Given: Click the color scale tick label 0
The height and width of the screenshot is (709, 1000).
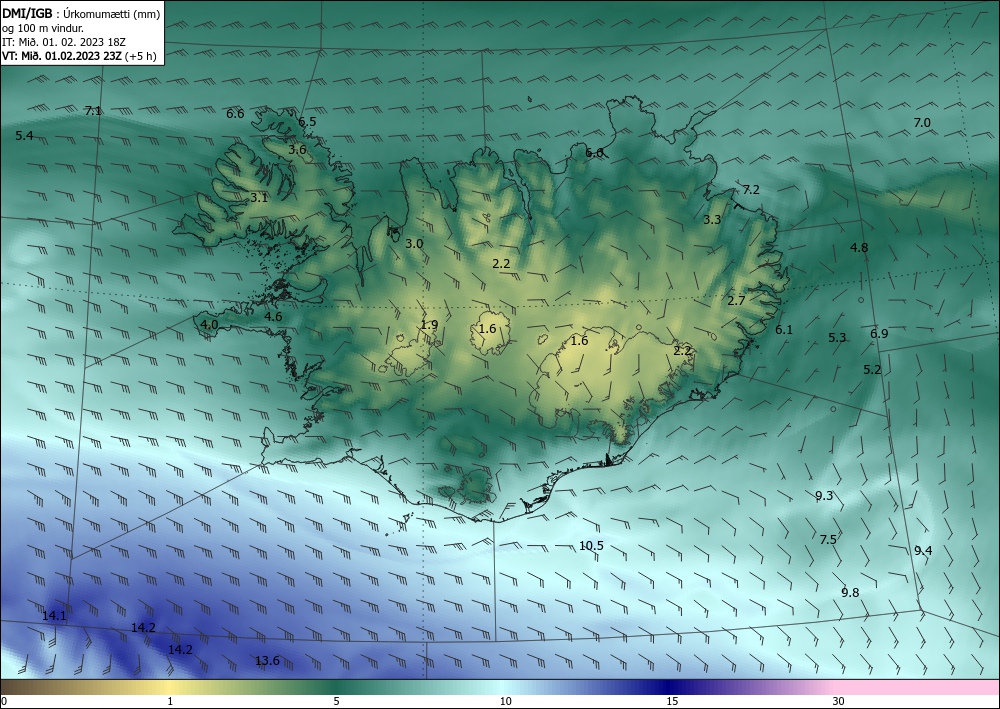Looking at the screenshot, I should [4, 701].
